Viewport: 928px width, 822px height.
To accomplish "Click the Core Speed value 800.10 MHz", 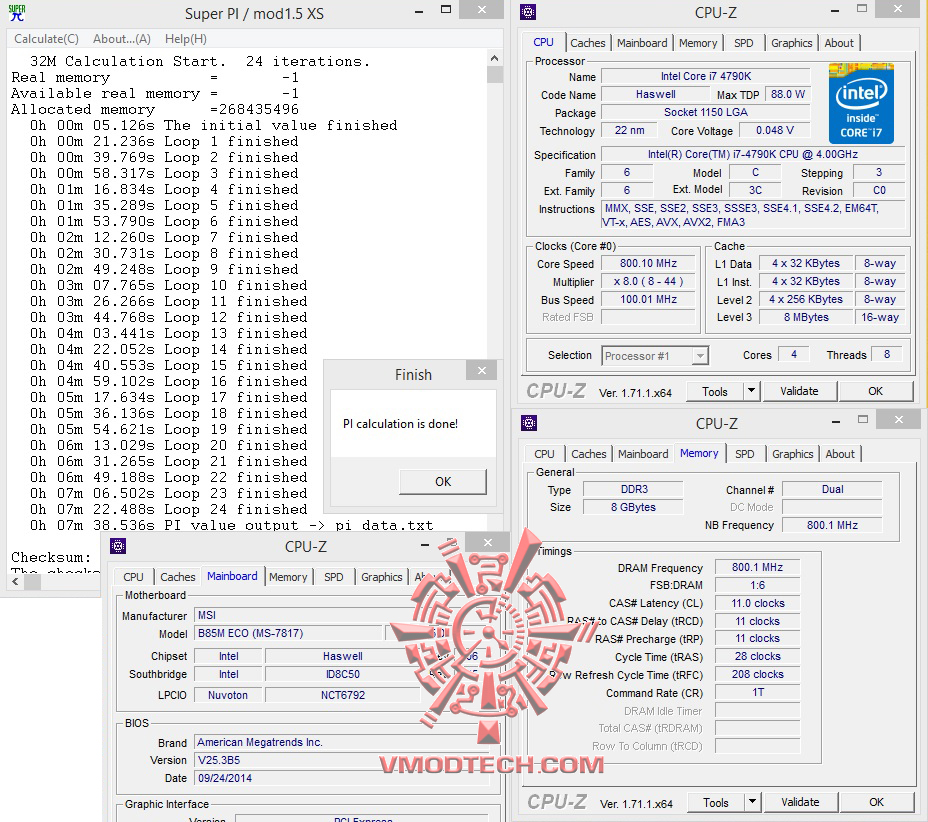I will point(648,263).
